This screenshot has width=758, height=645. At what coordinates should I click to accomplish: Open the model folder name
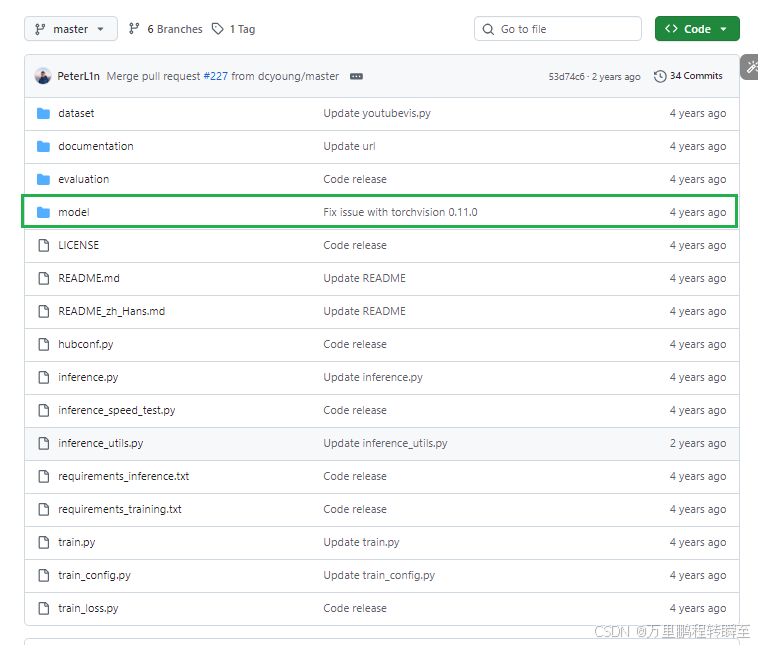(74, 212)
